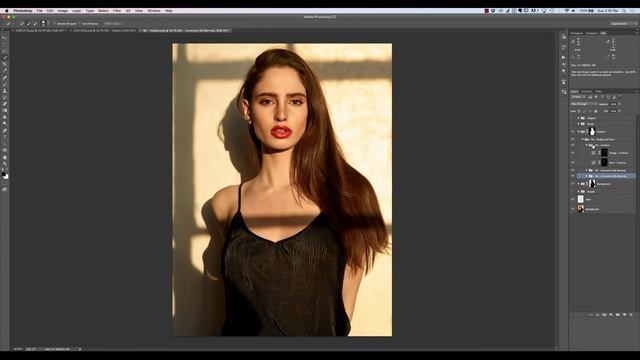Expand the topmost layer group
Screen dimensions: 640x360
tap(578, 118)
